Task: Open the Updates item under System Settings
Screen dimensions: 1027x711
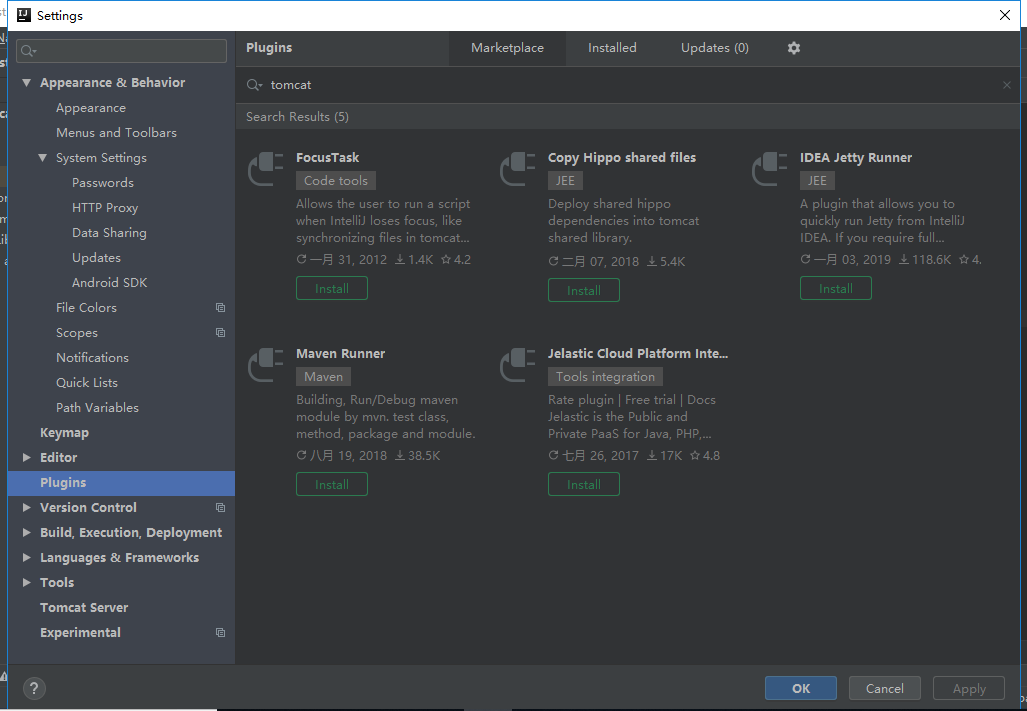Action: (96, 258)
